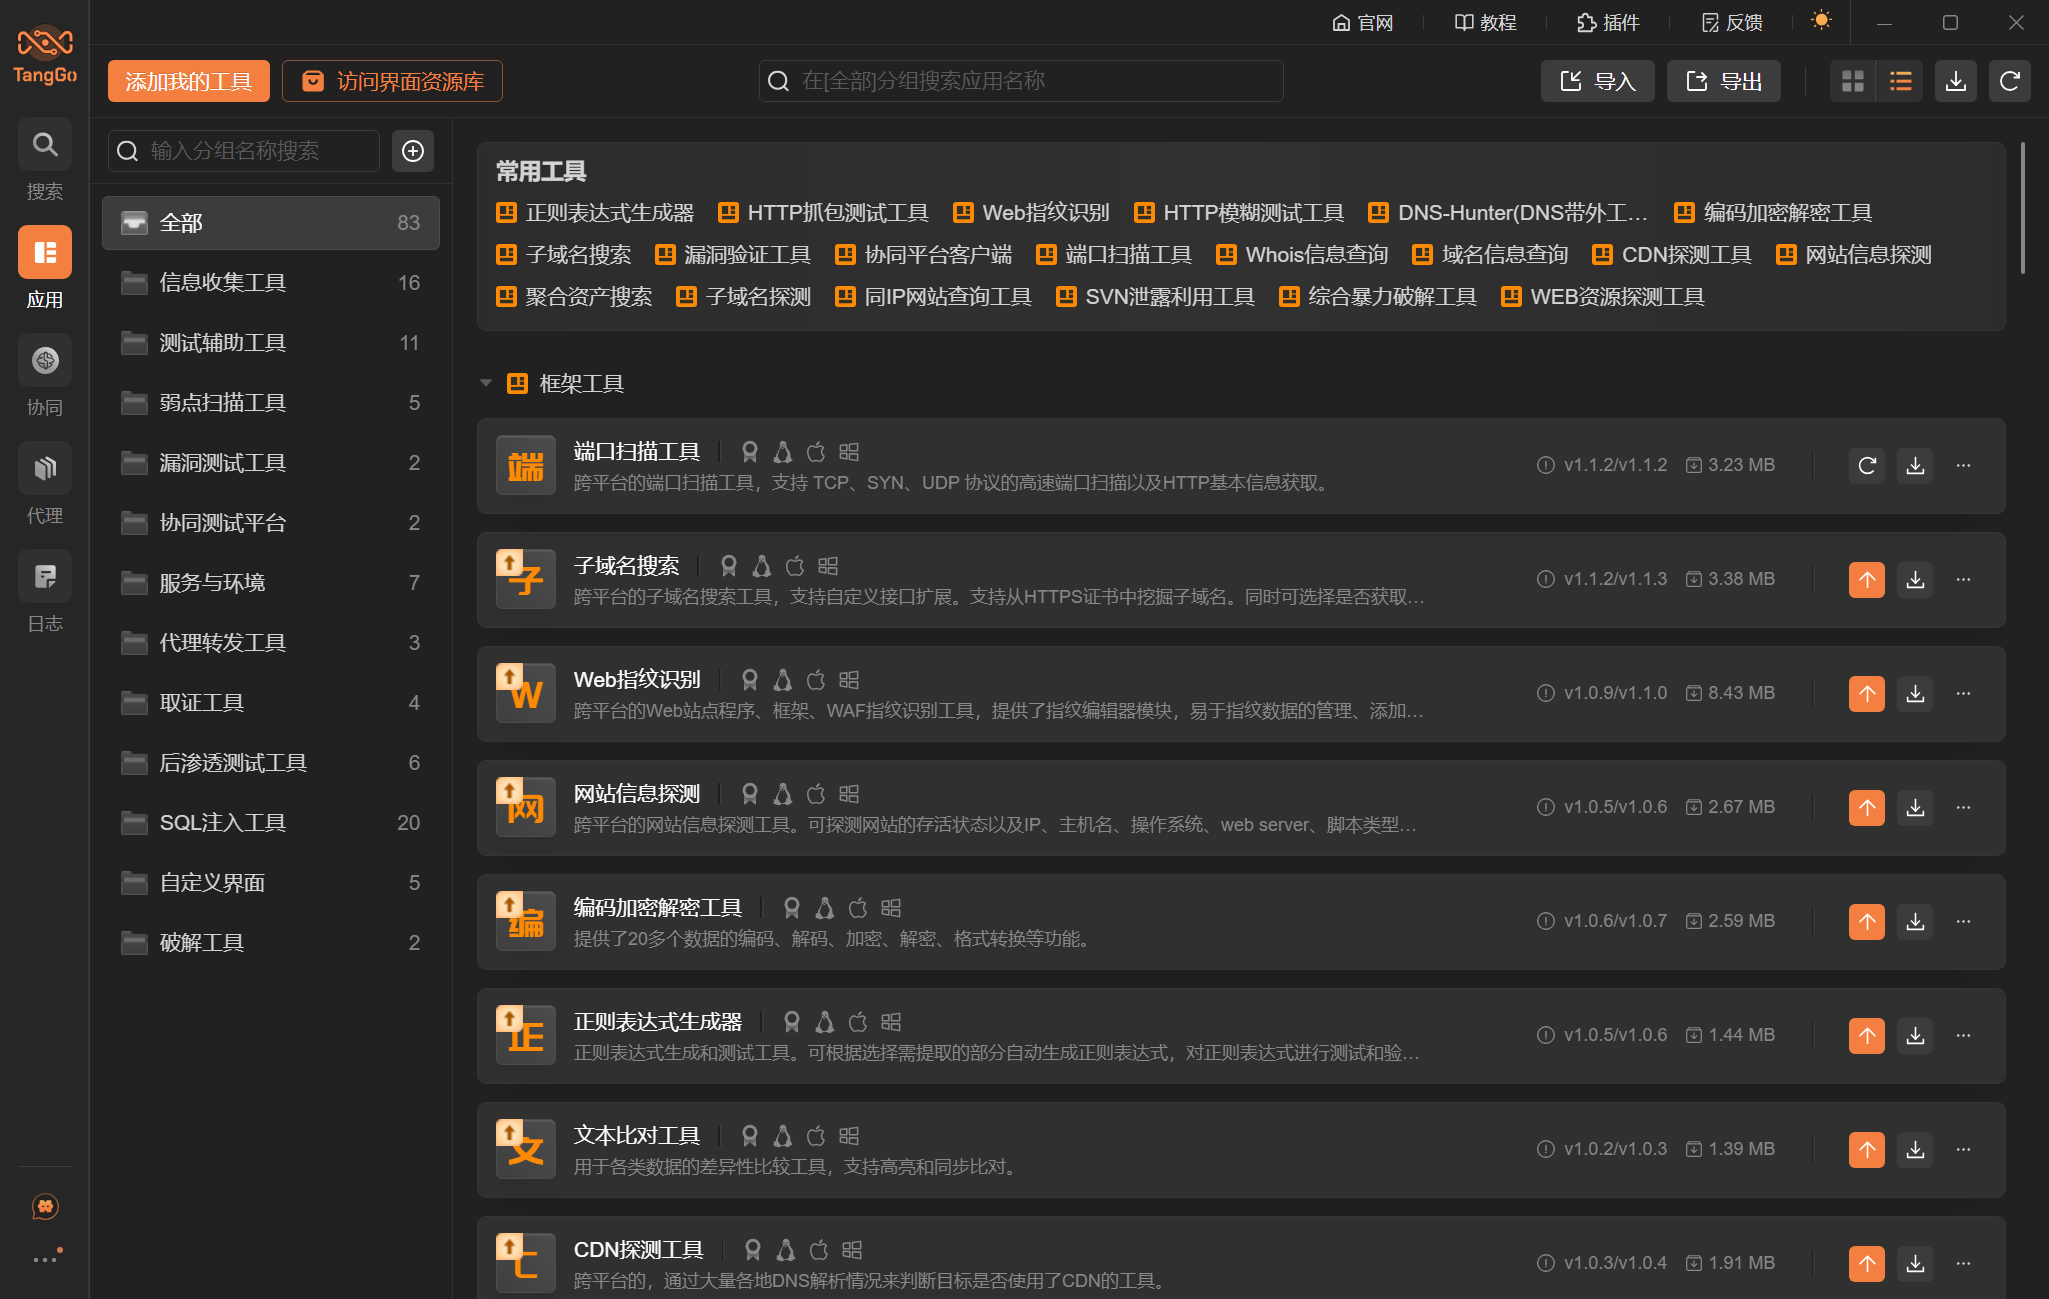Update Web指纹识别 via the orange upgrade arrow
Screen dimensions: 2049x1299
[1866, 693]
